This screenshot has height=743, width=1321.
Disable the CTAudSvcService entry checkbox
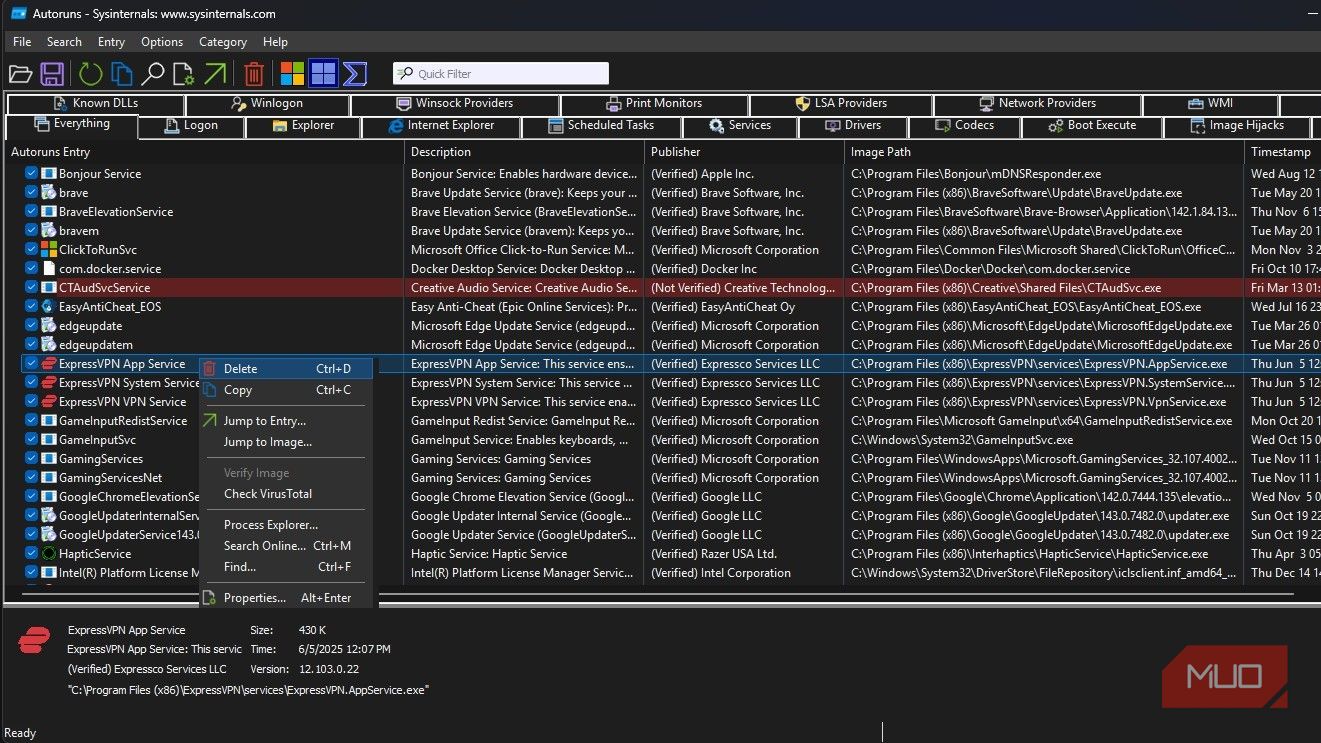click(x=31, y=288)
